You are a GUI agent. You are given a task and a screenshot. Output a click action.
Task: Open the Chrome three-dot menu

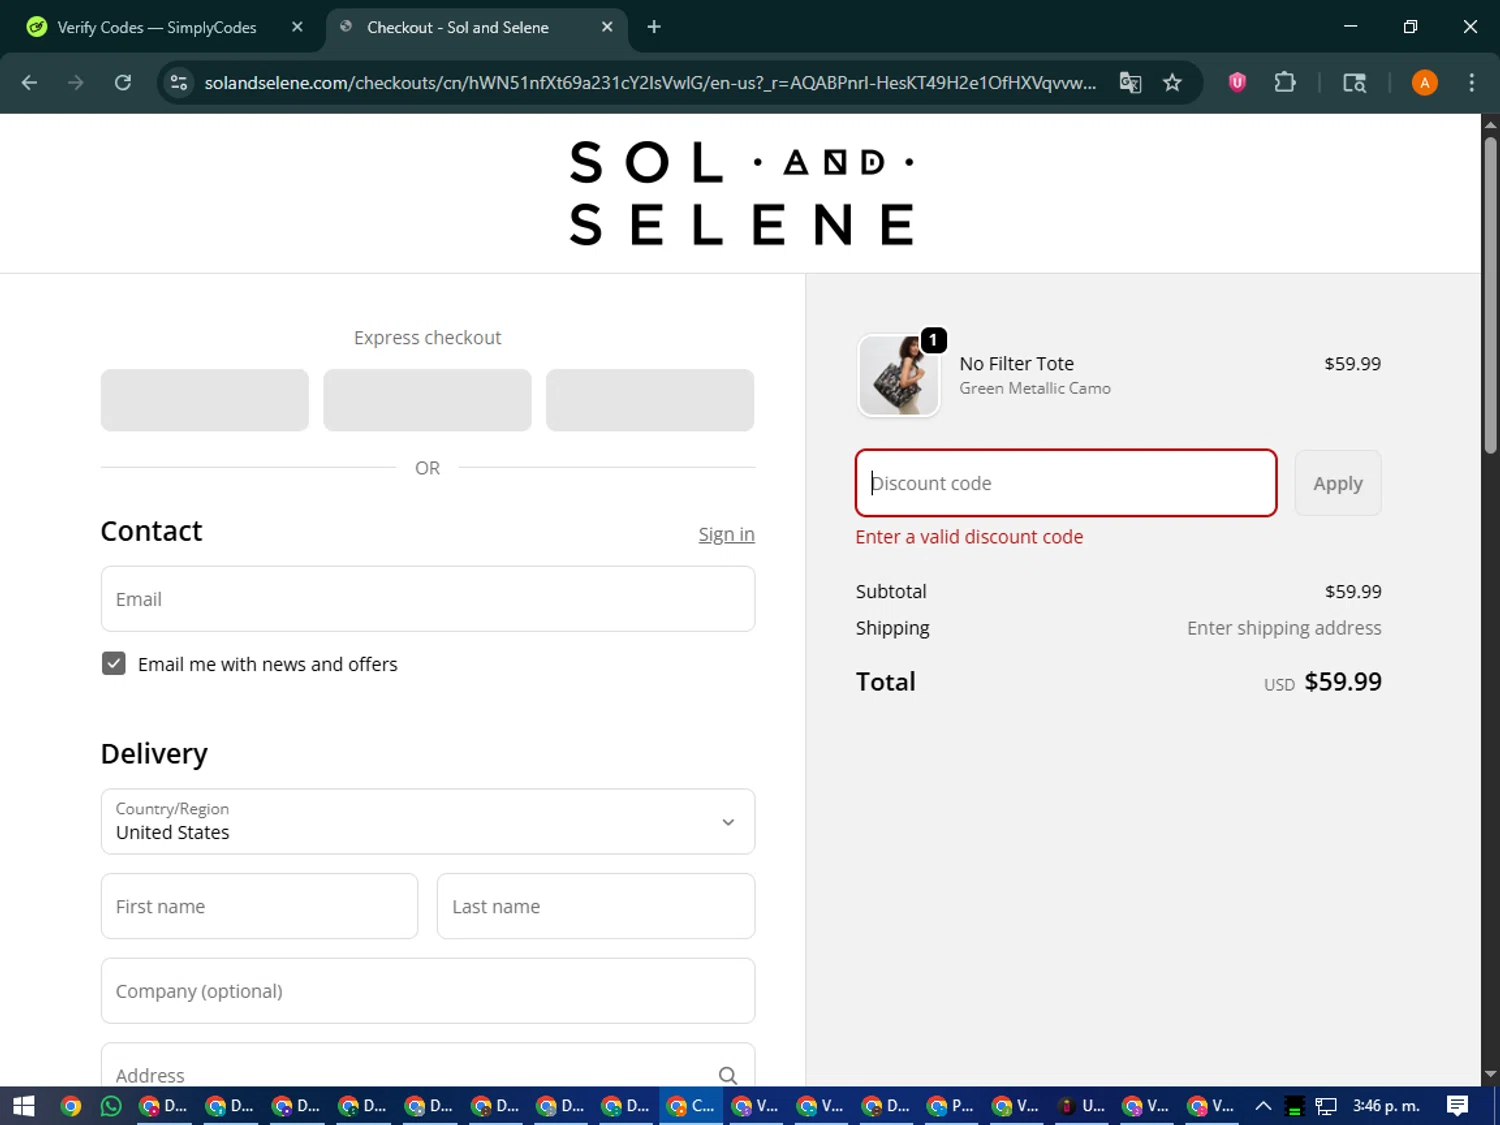tap(1471, 83)
